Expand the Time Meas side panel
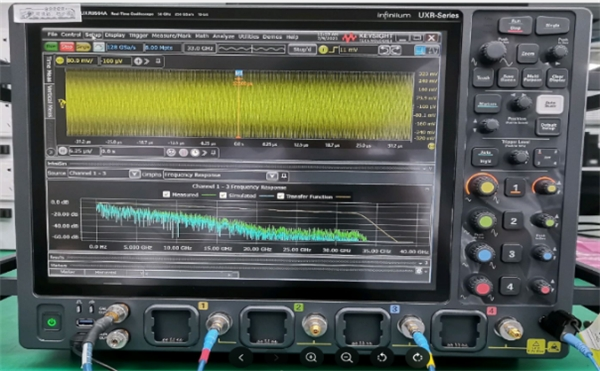Viewport: 600px width, 371px height. pos(49,69)
